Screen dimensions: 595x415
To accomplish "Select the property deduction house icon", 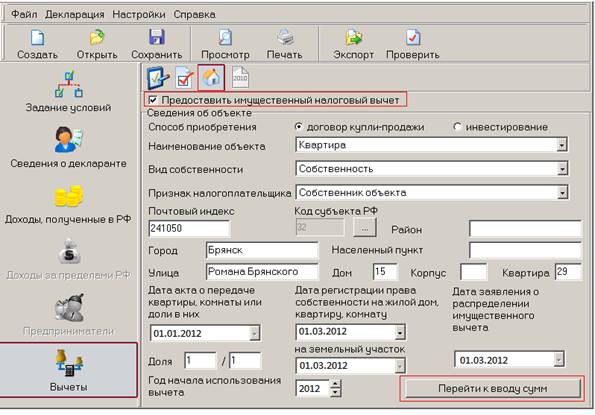I will 211,77.
